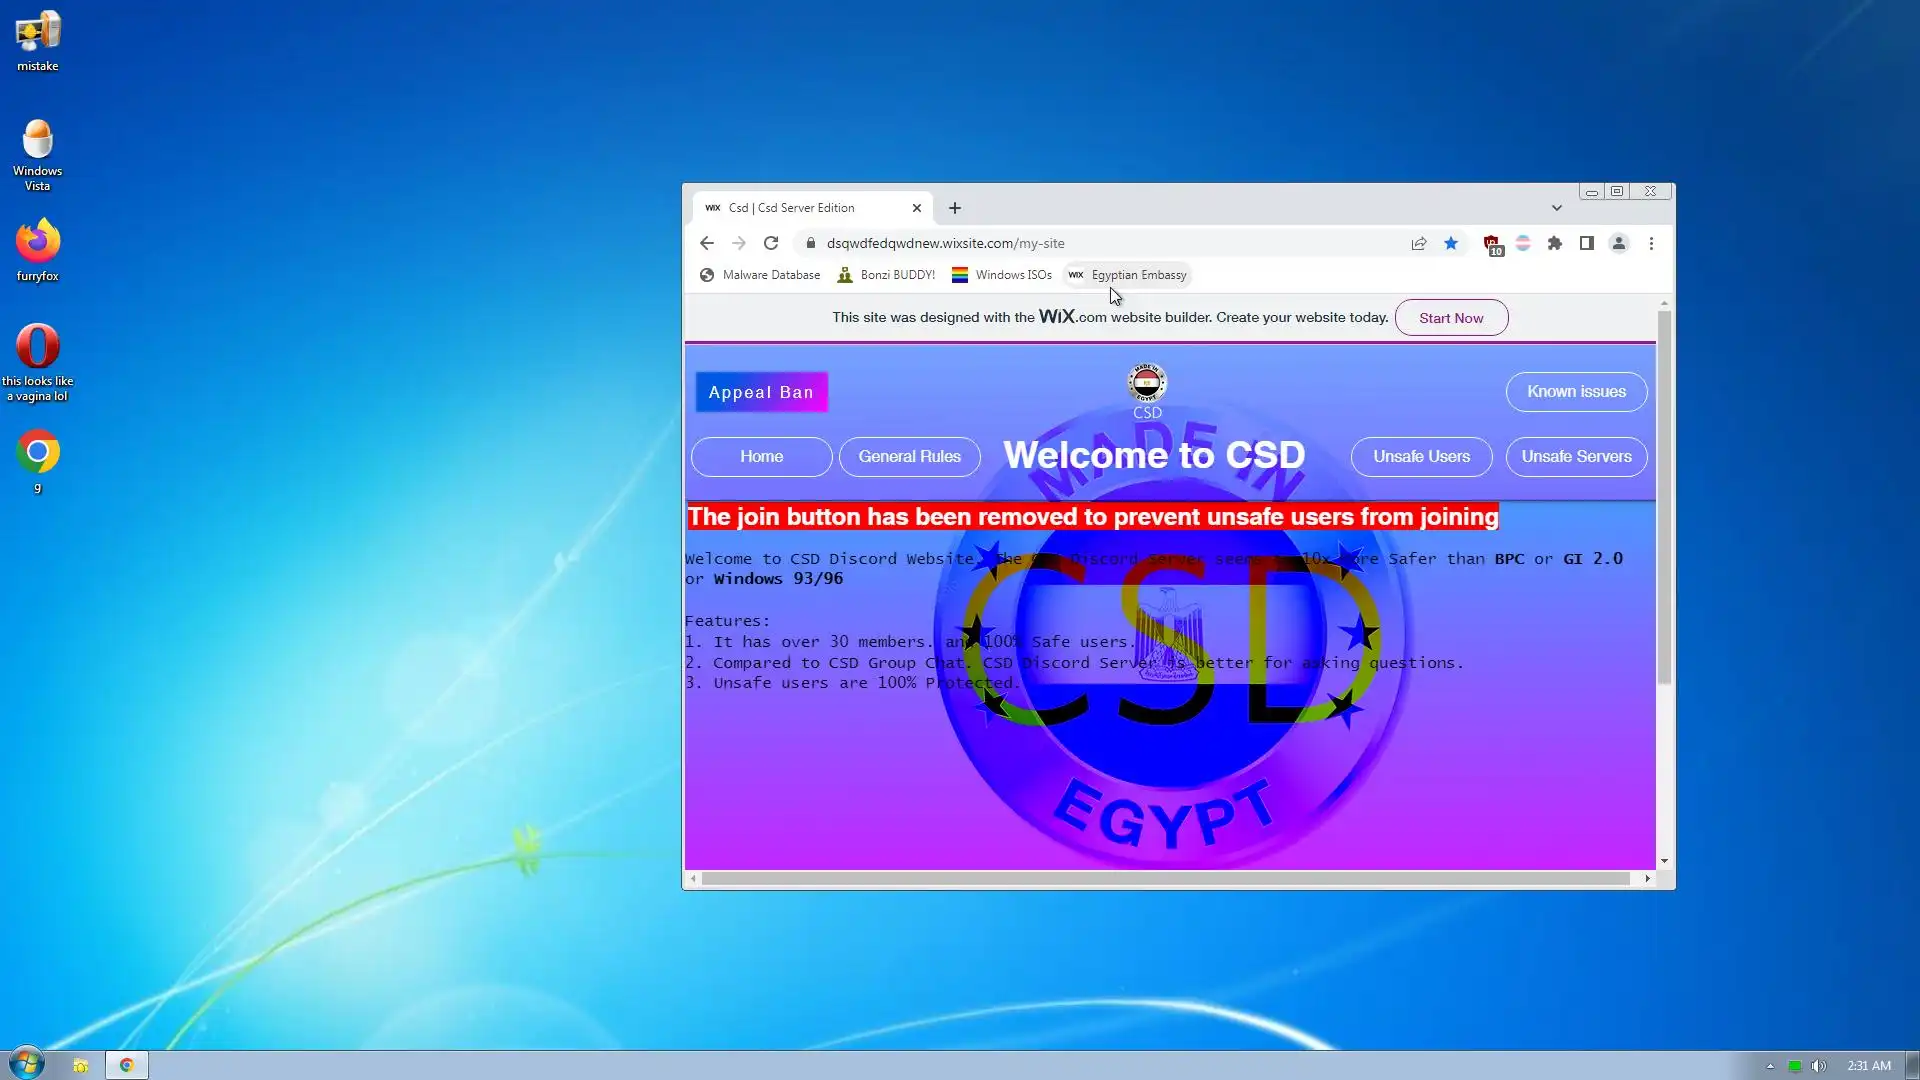
Task: Open Egyptian Embassy bookmark
Action: 1128,275
